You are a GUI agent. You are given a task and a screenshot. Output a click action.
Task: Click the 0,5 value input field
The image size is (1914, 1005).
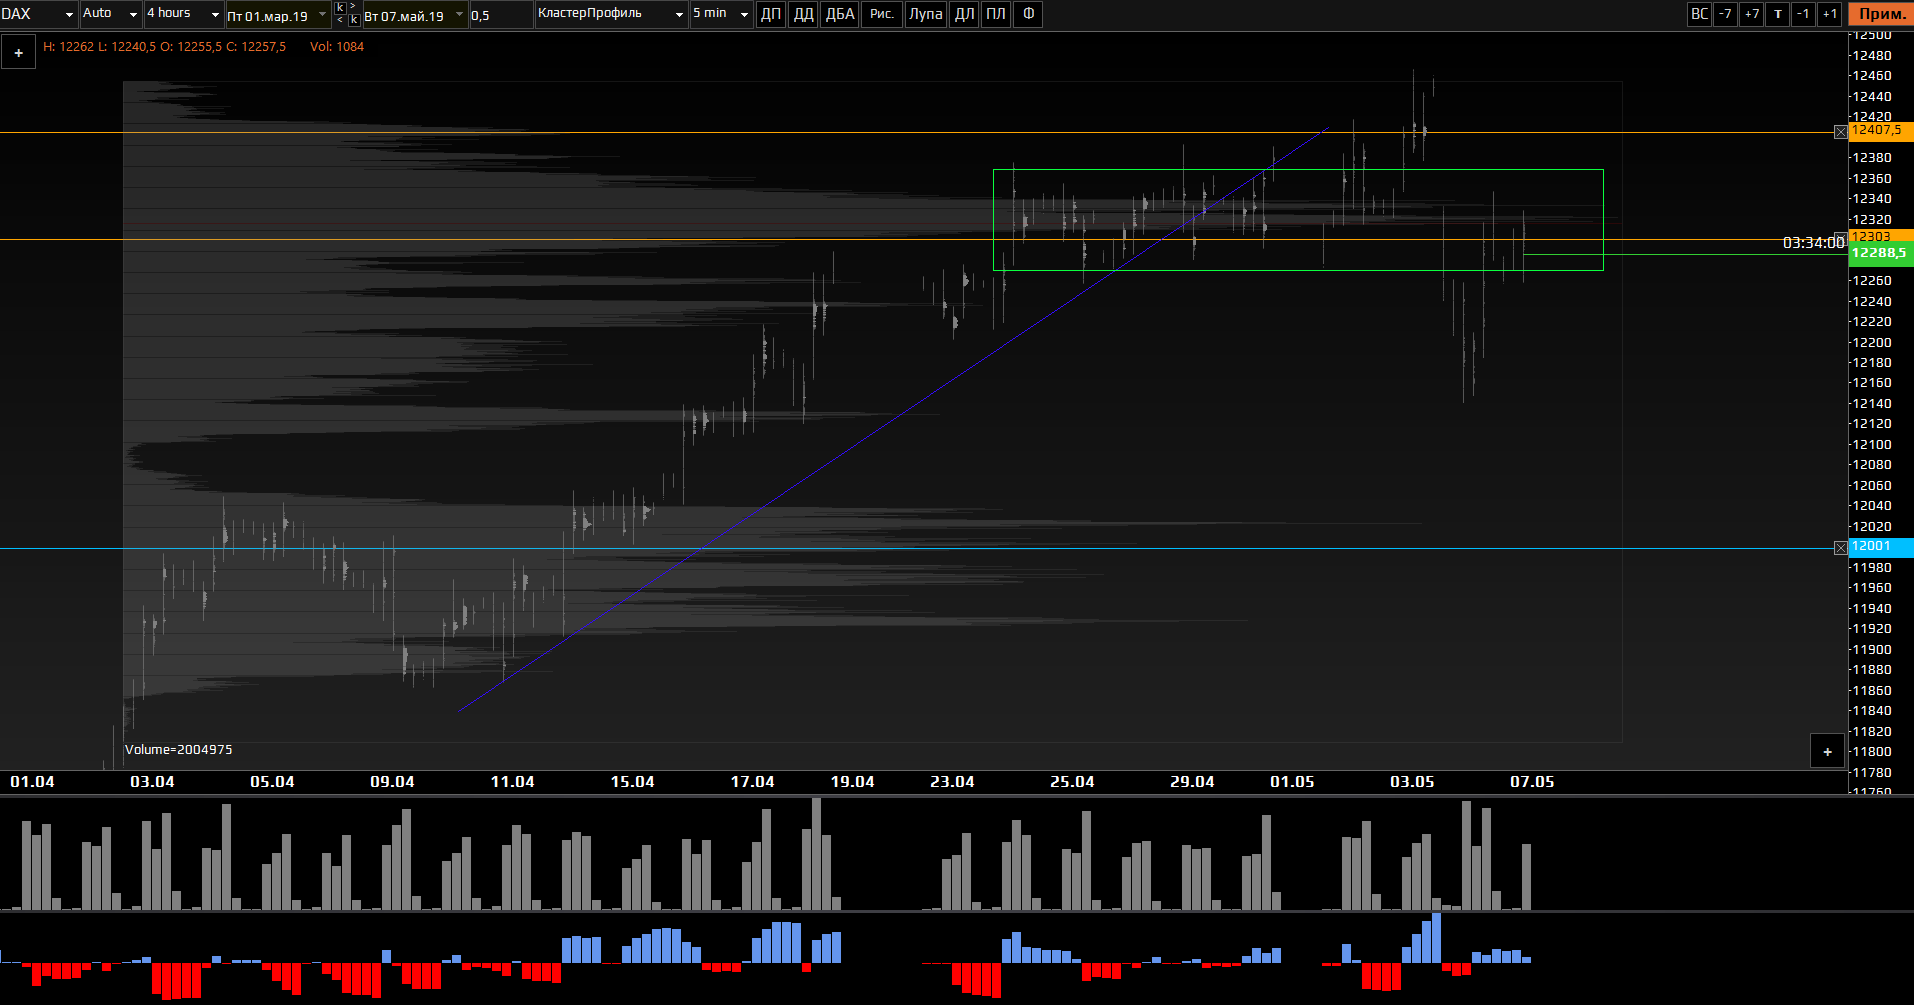500,15
